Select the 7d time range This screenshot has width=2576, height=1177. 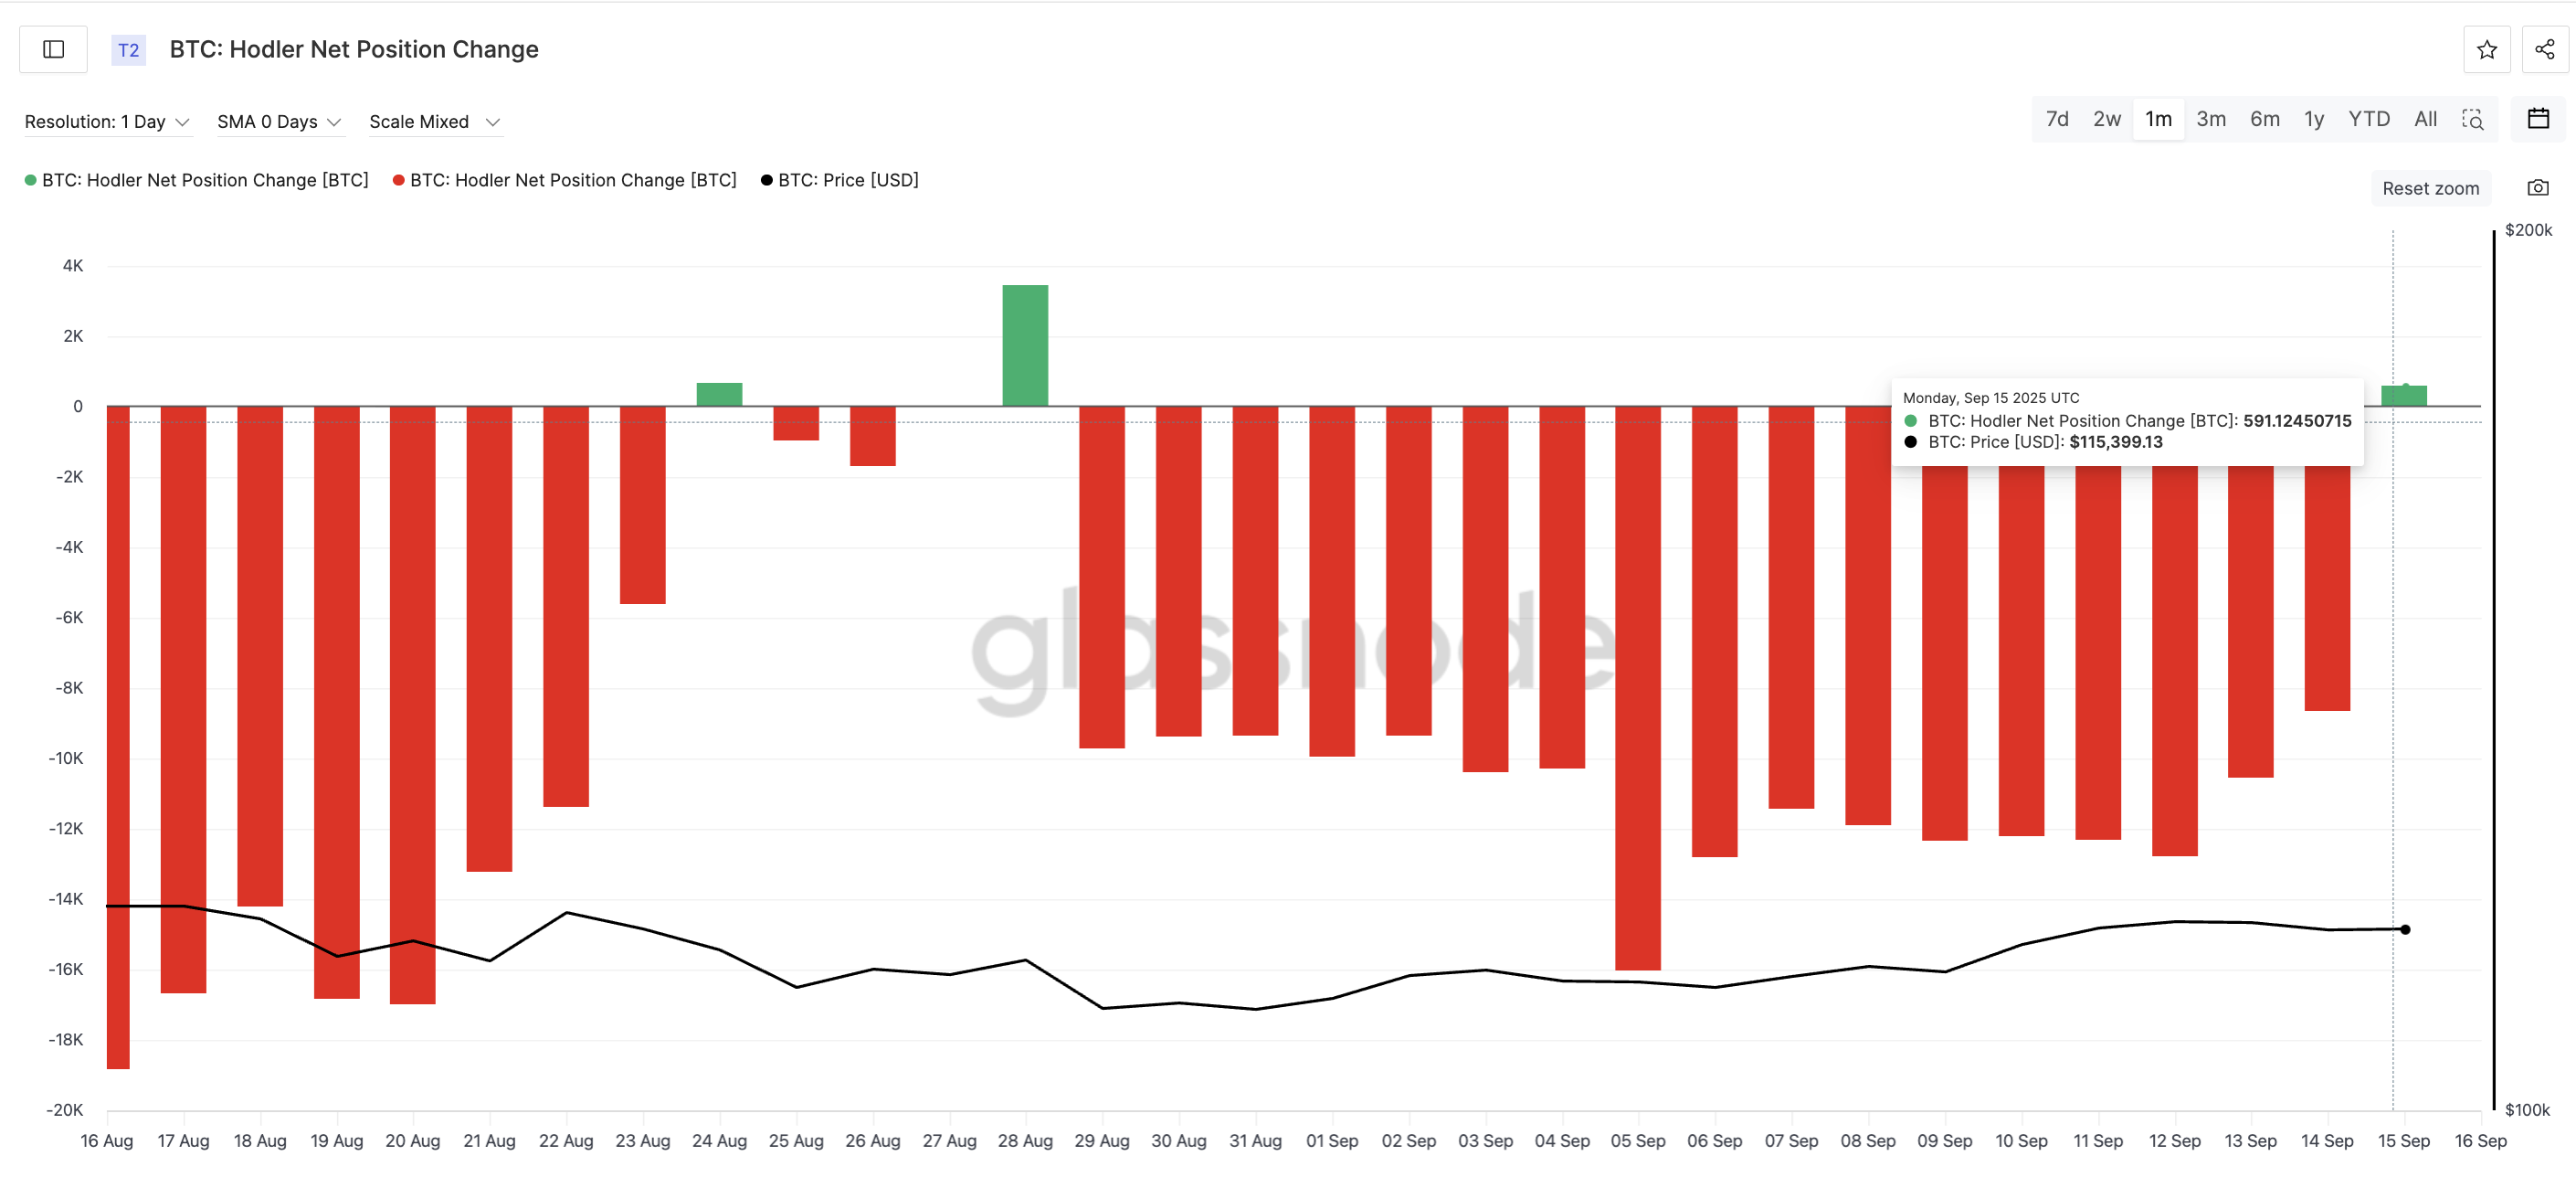pyautogui.click(x=2056, y=119)
